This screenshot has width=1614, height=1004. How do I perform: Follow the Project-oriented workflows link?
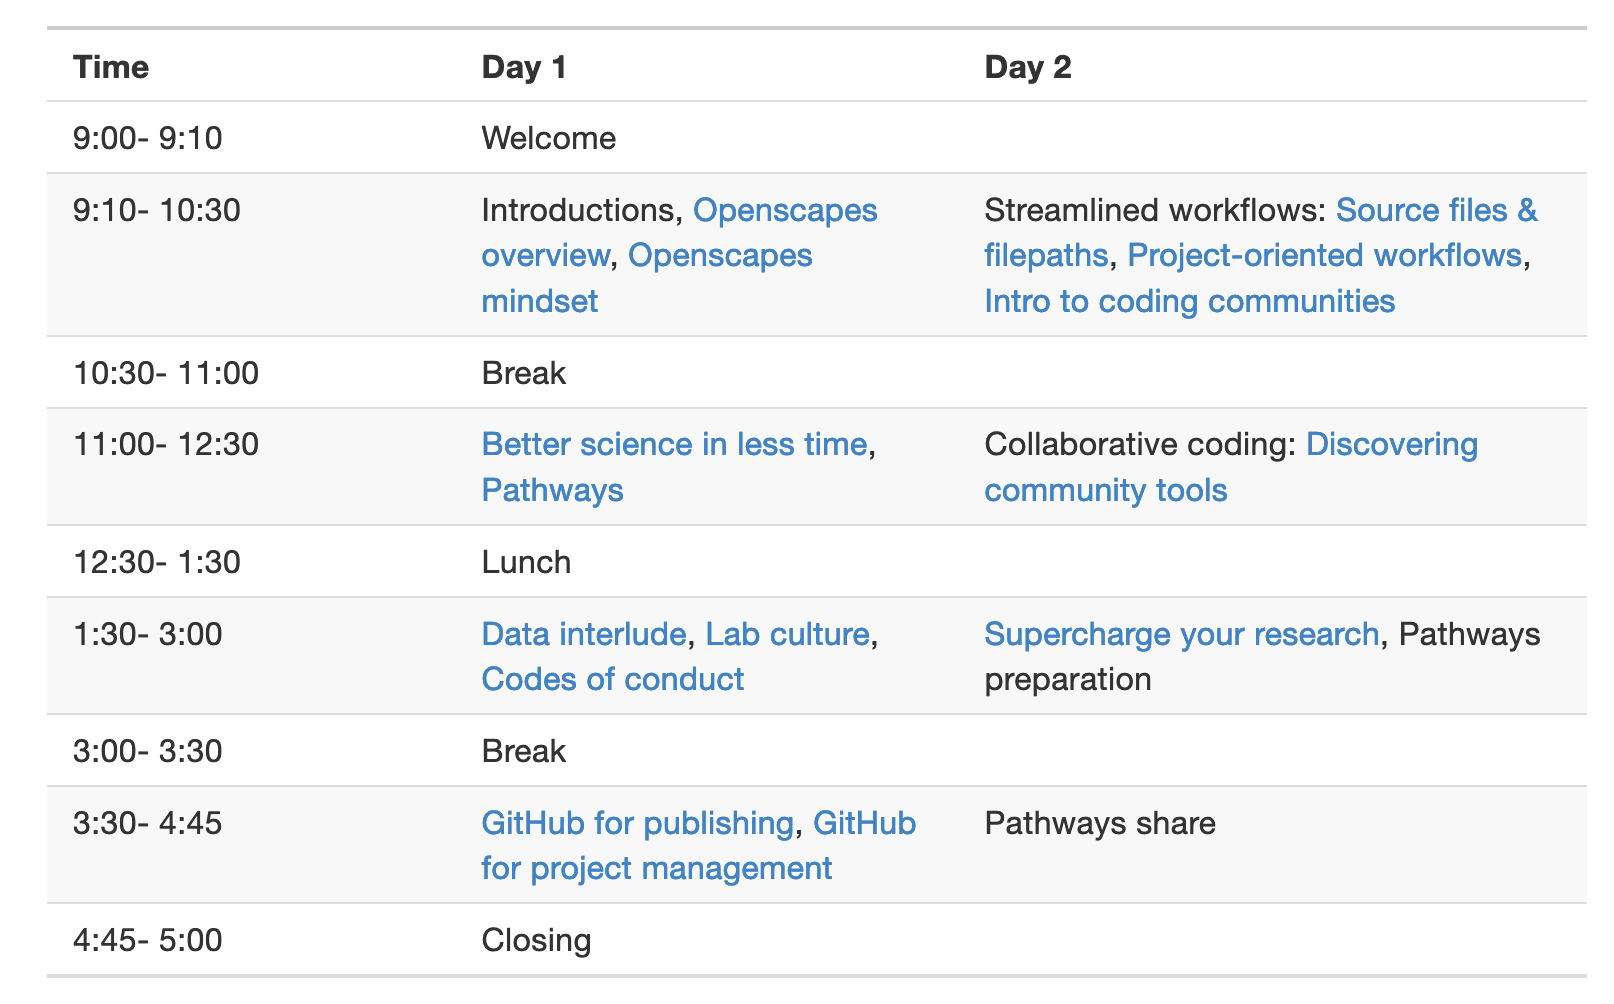tap(1323, 256)
